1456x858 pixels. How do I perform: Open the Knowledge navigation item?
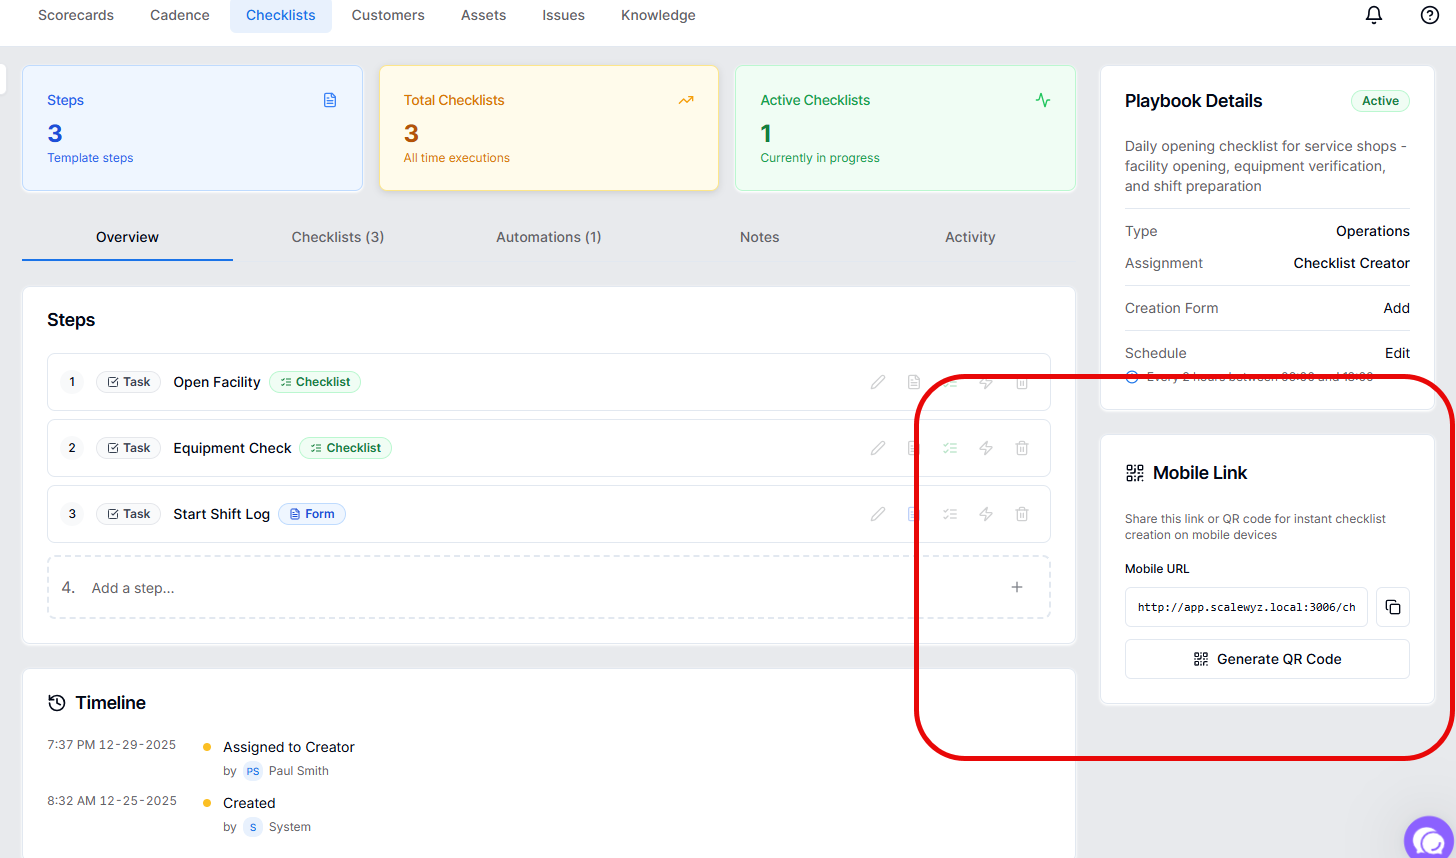pyautogui.click(x=658, y=15)
